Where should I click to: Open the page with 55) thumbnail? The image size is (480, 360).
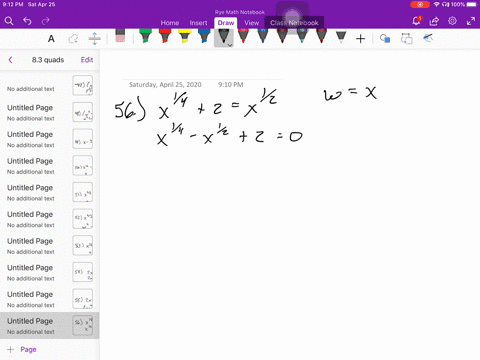(x=50, y=299)
